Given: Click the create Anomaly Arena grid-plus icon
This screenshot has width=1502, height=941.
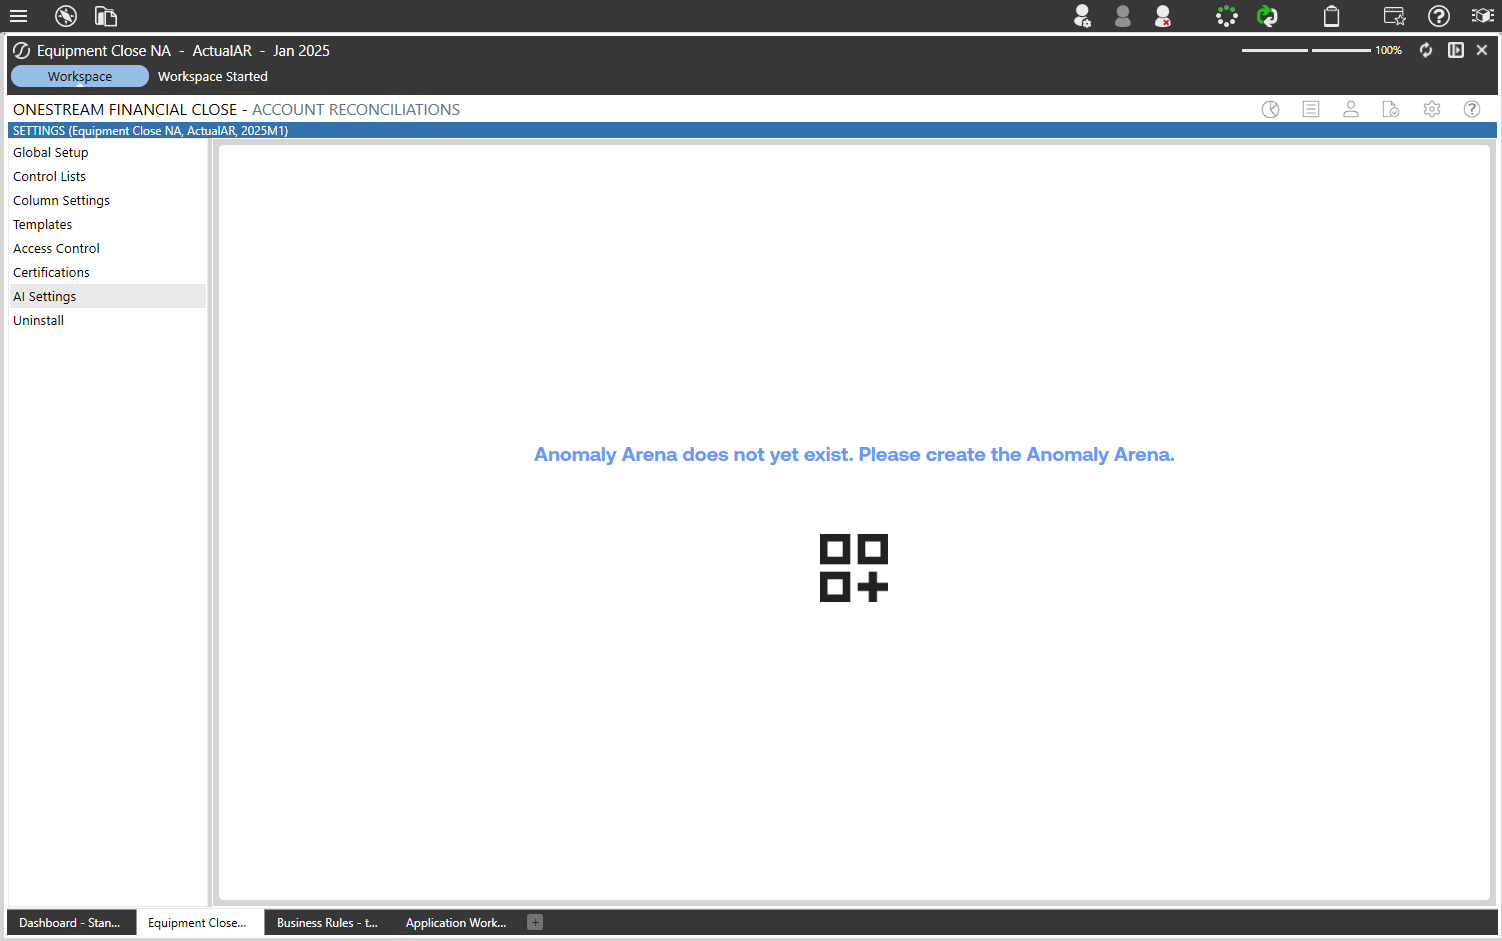Looking at the screenshot, I should click(854, 568).
